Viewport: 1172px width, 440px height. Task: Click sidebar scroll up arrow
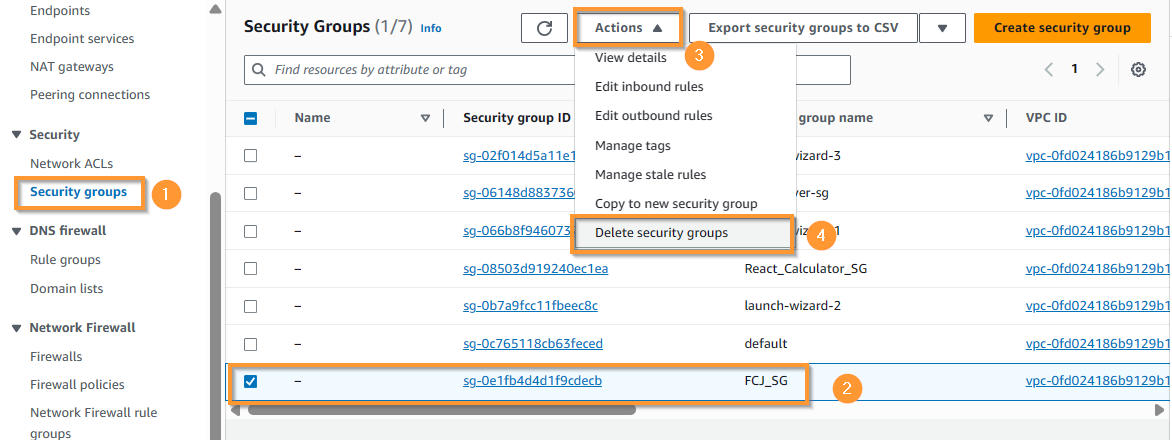215,10
